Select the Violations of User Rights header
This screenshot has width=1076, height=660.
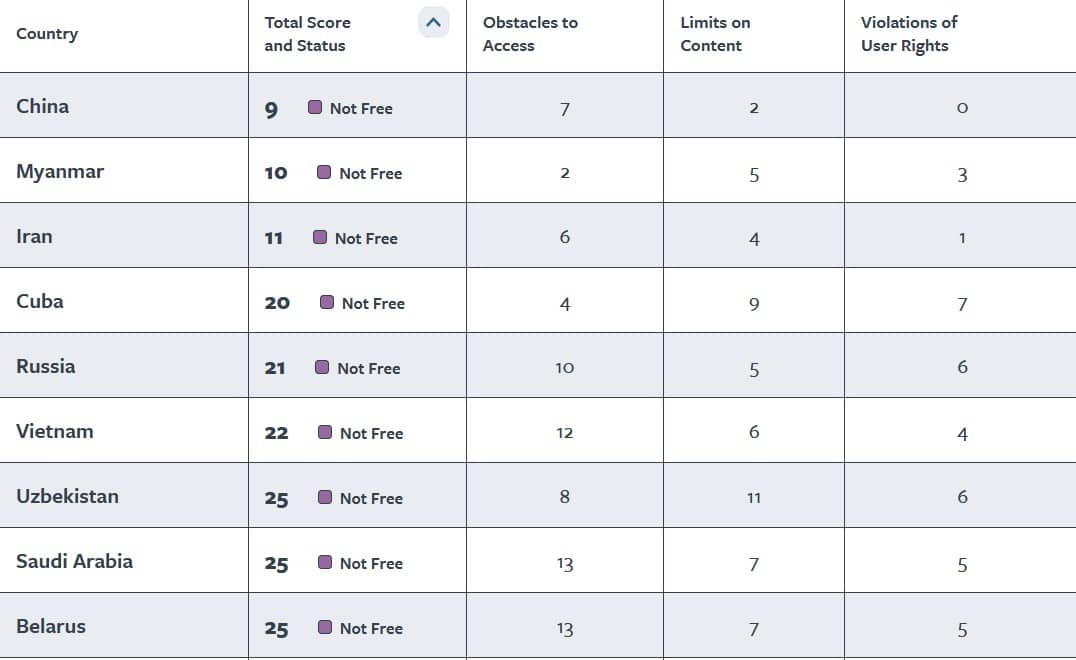[909, 34]
